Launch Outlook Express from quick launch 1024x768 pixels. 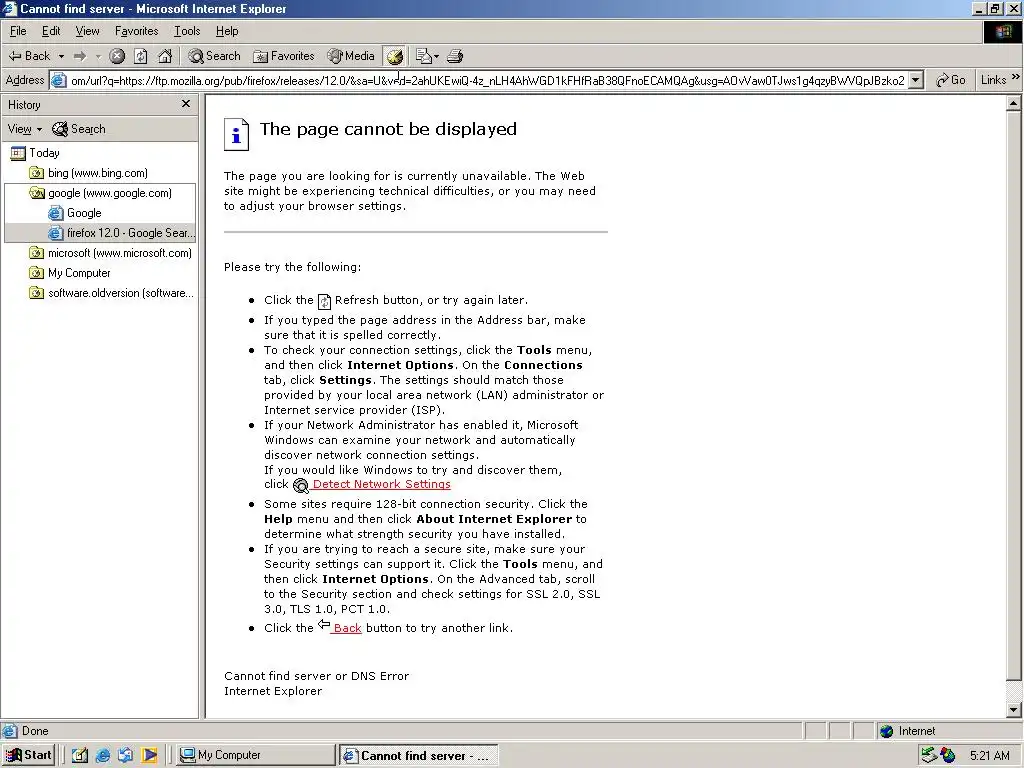point(125,756)
